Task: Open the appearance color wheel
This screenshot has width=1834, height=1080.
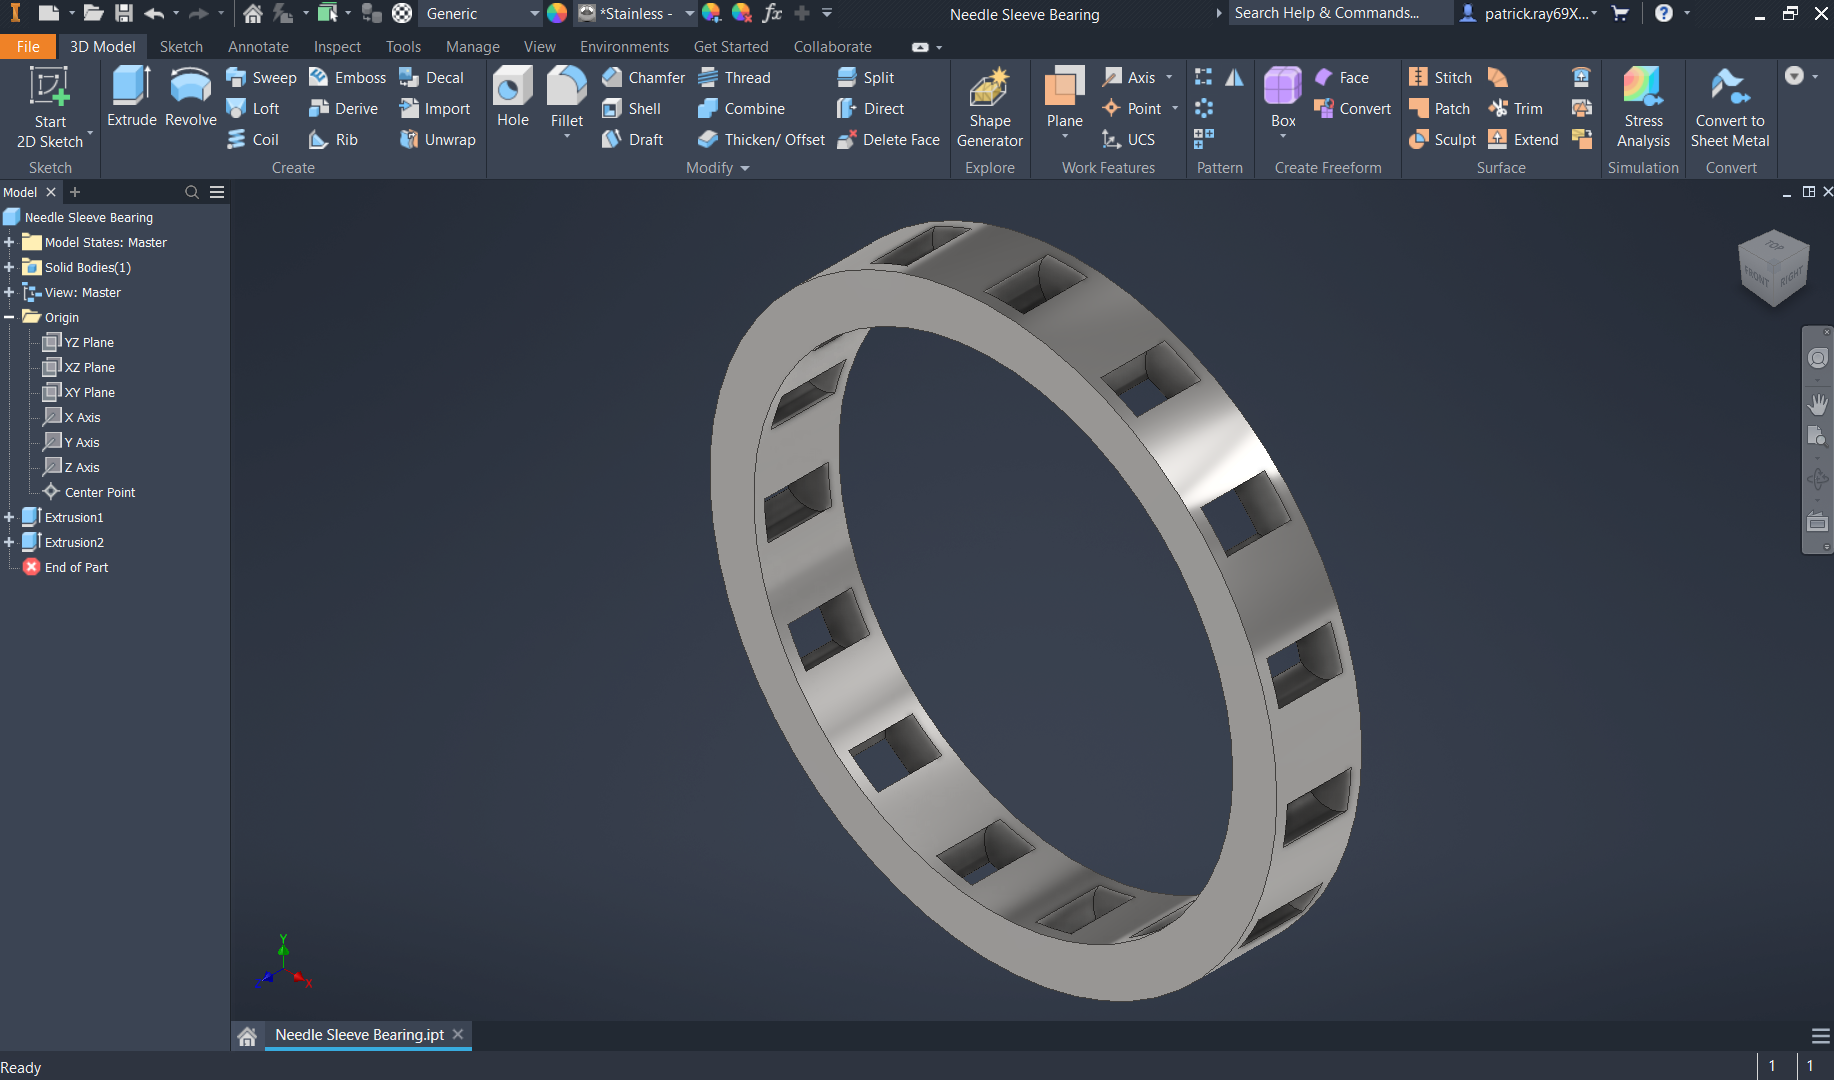Action: pos(557,14)
